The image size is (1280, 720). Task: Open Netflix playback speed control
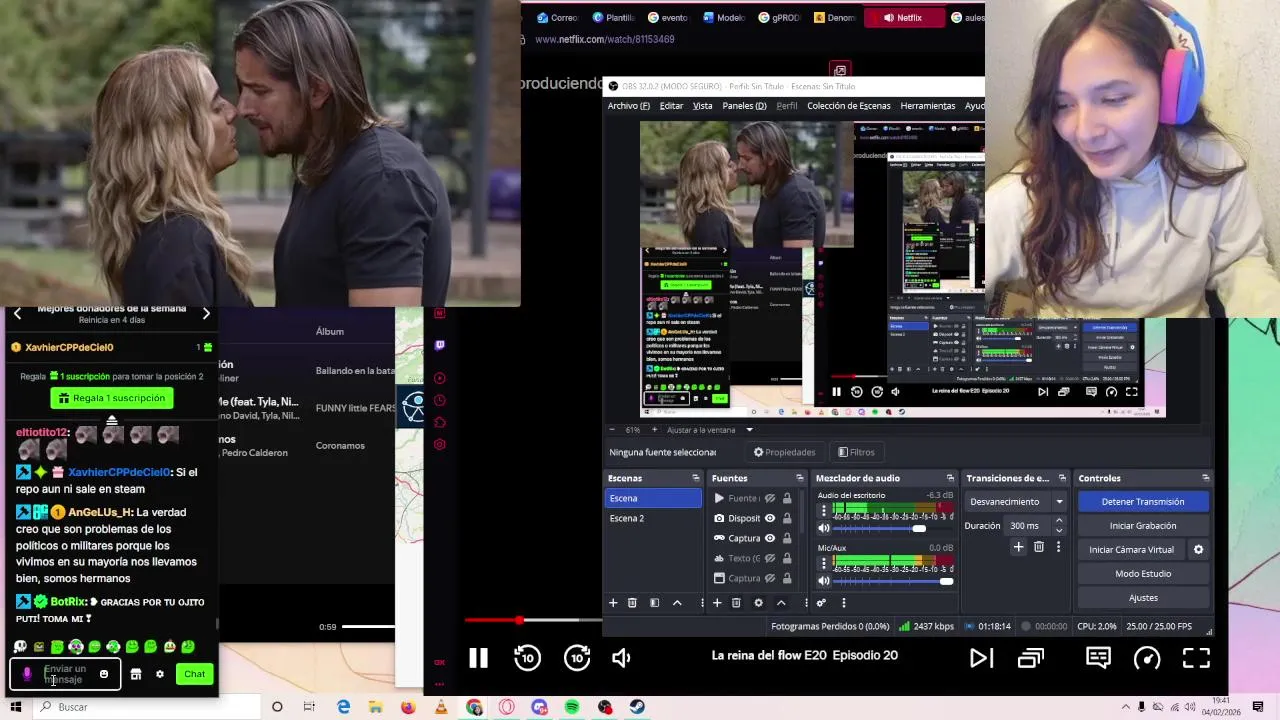tap(1147, 657)
